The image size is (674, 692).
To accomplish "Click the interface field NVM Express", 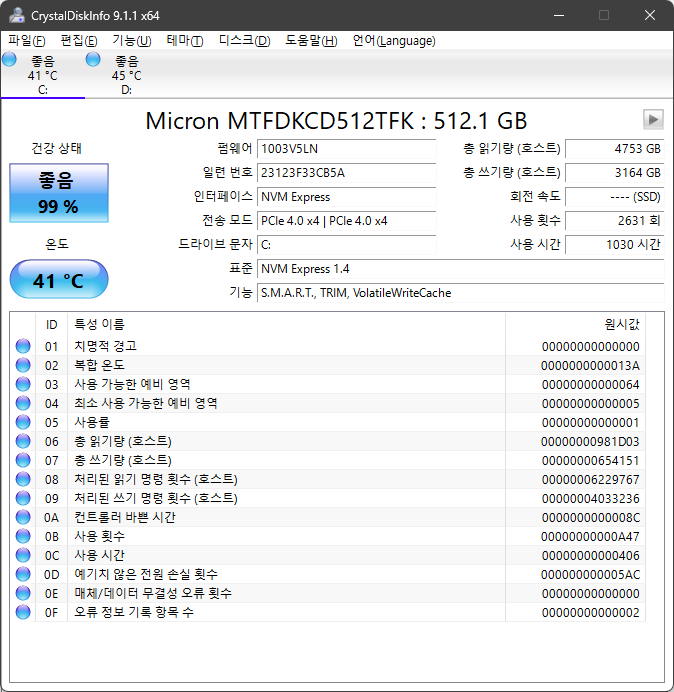I will (x=346, y=197).
